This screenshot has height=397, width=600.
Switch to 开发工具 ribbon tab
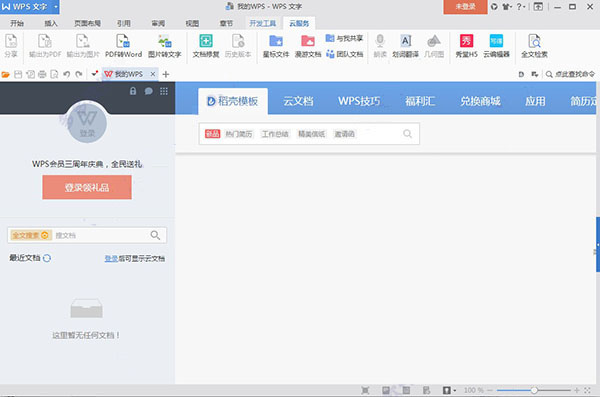pyautogui.click(x=262, y=23)
